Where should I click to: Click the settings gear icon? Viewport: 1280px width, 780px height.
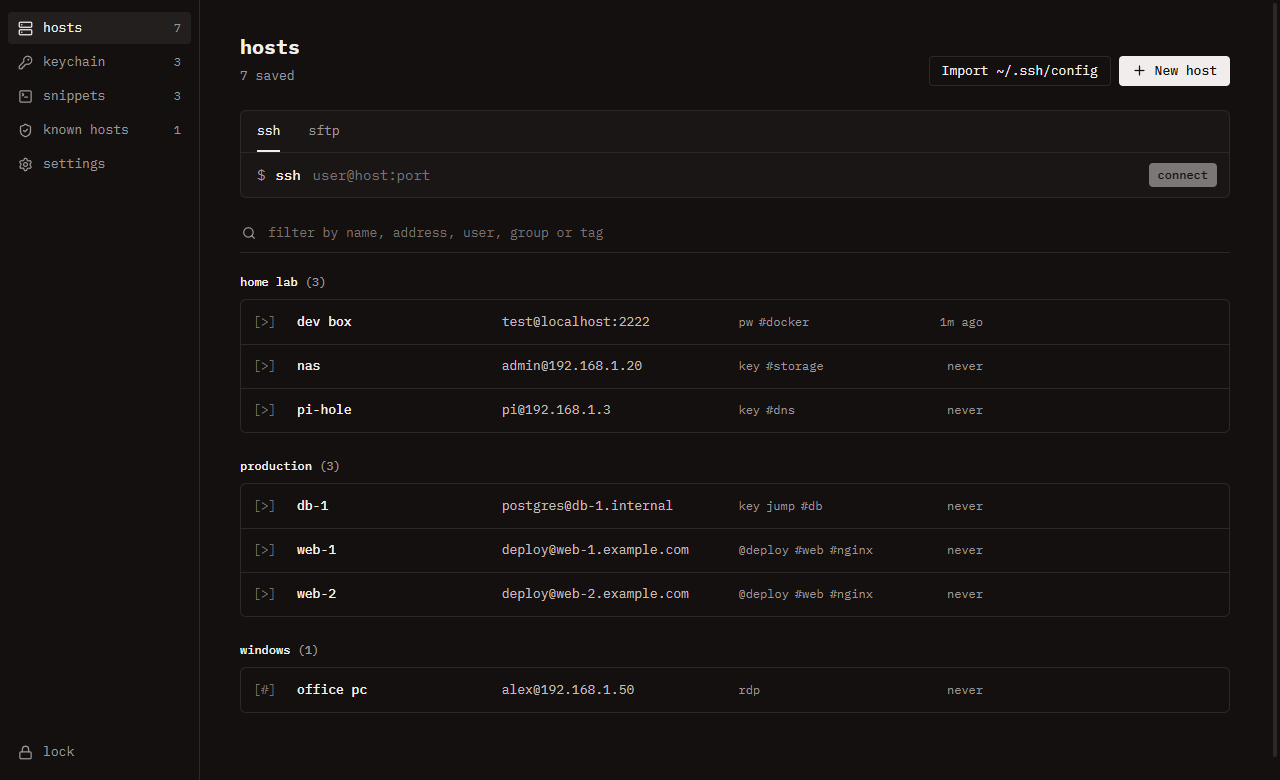[26, 164]
